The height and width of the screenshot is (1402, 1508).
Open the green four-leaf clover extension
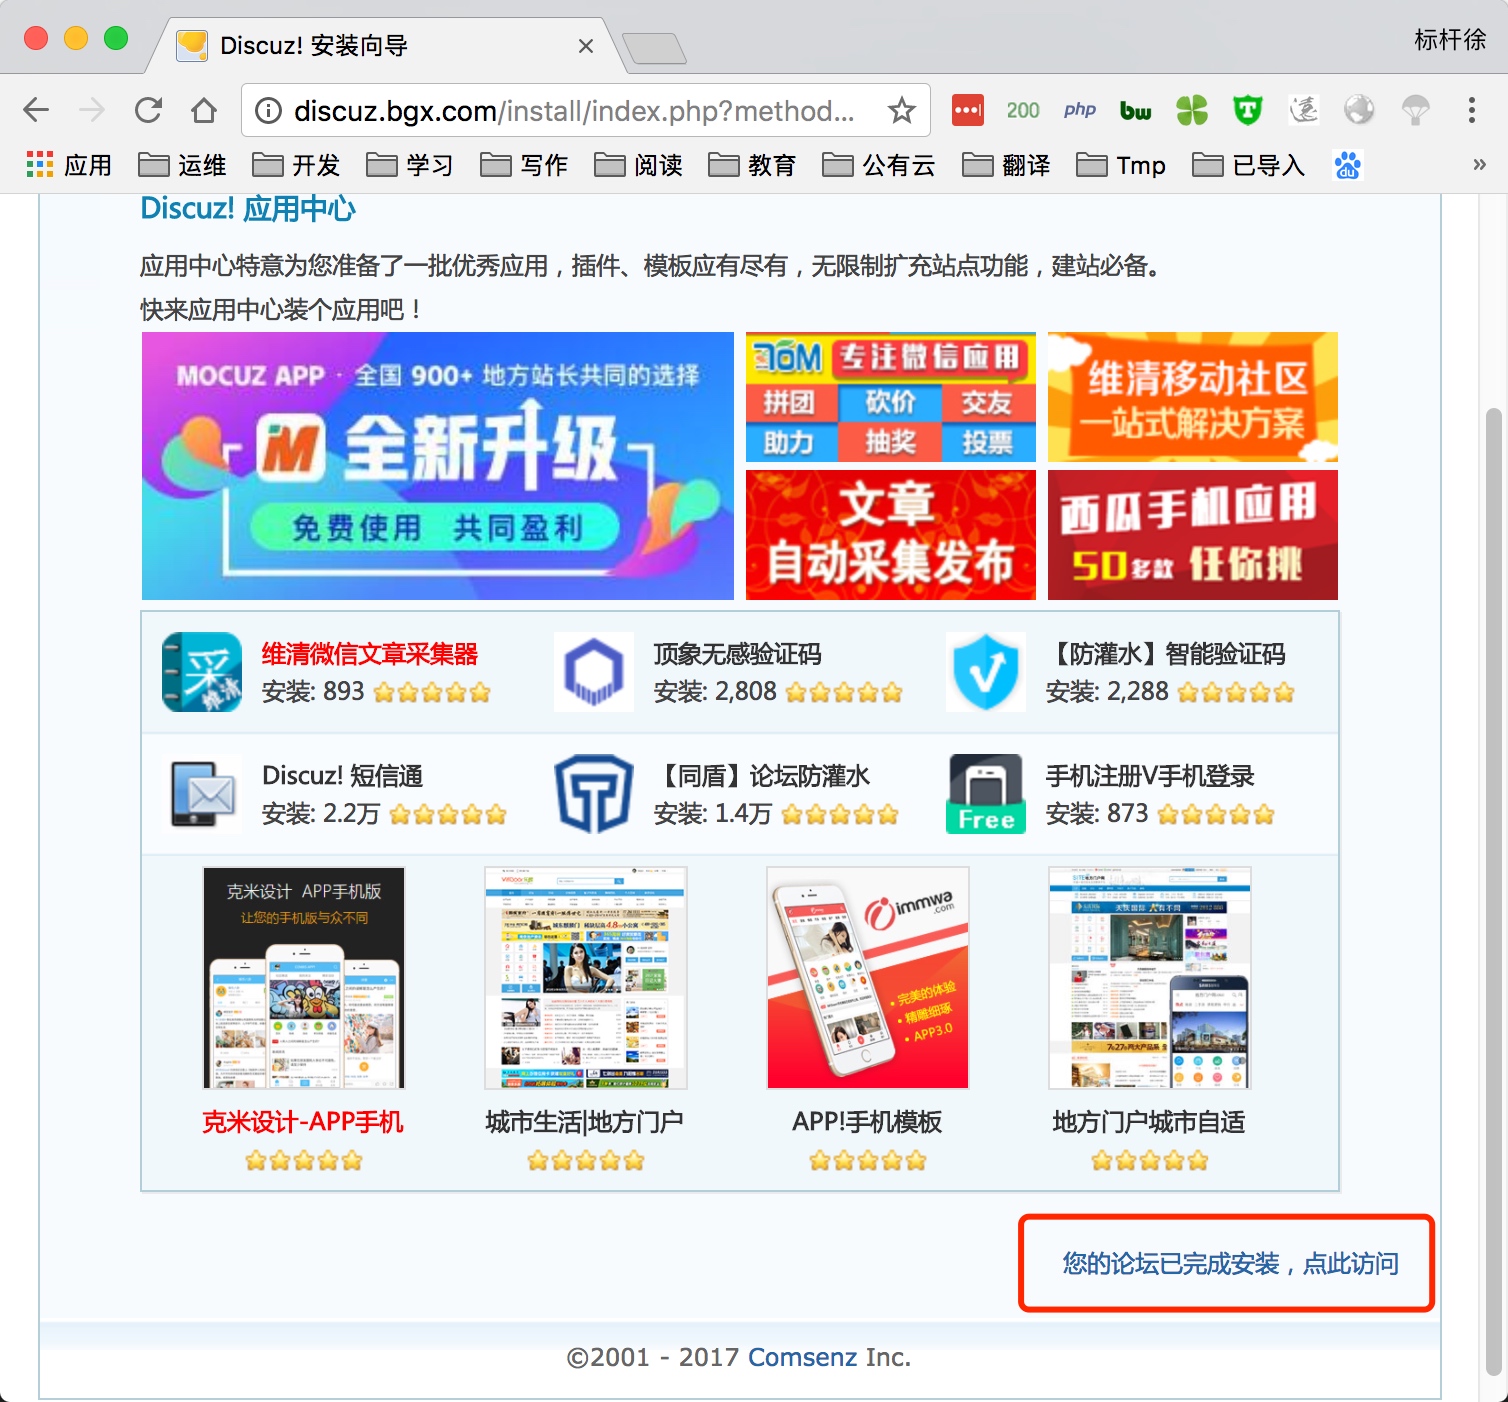click(x=1191, y=110)
